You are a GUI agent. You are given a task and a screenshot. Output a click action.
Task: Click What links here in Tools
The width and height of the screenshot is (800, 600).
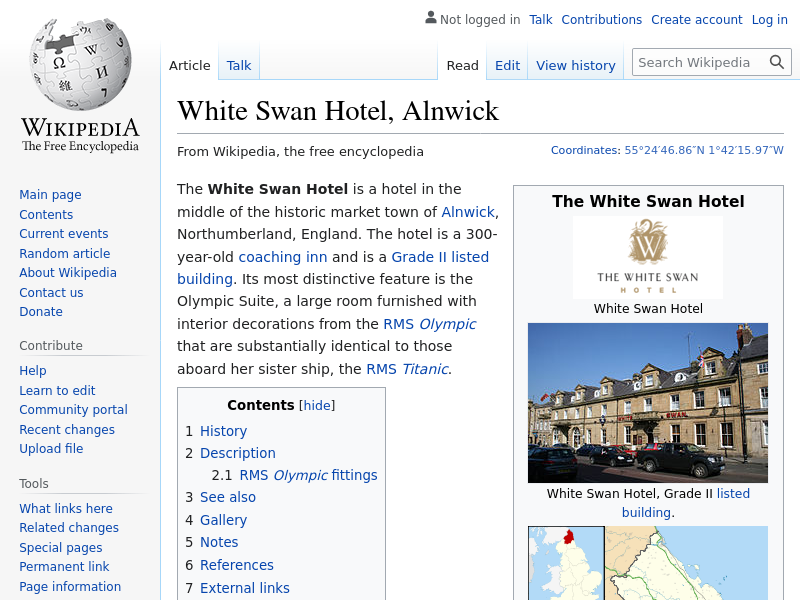coord(66,508)
